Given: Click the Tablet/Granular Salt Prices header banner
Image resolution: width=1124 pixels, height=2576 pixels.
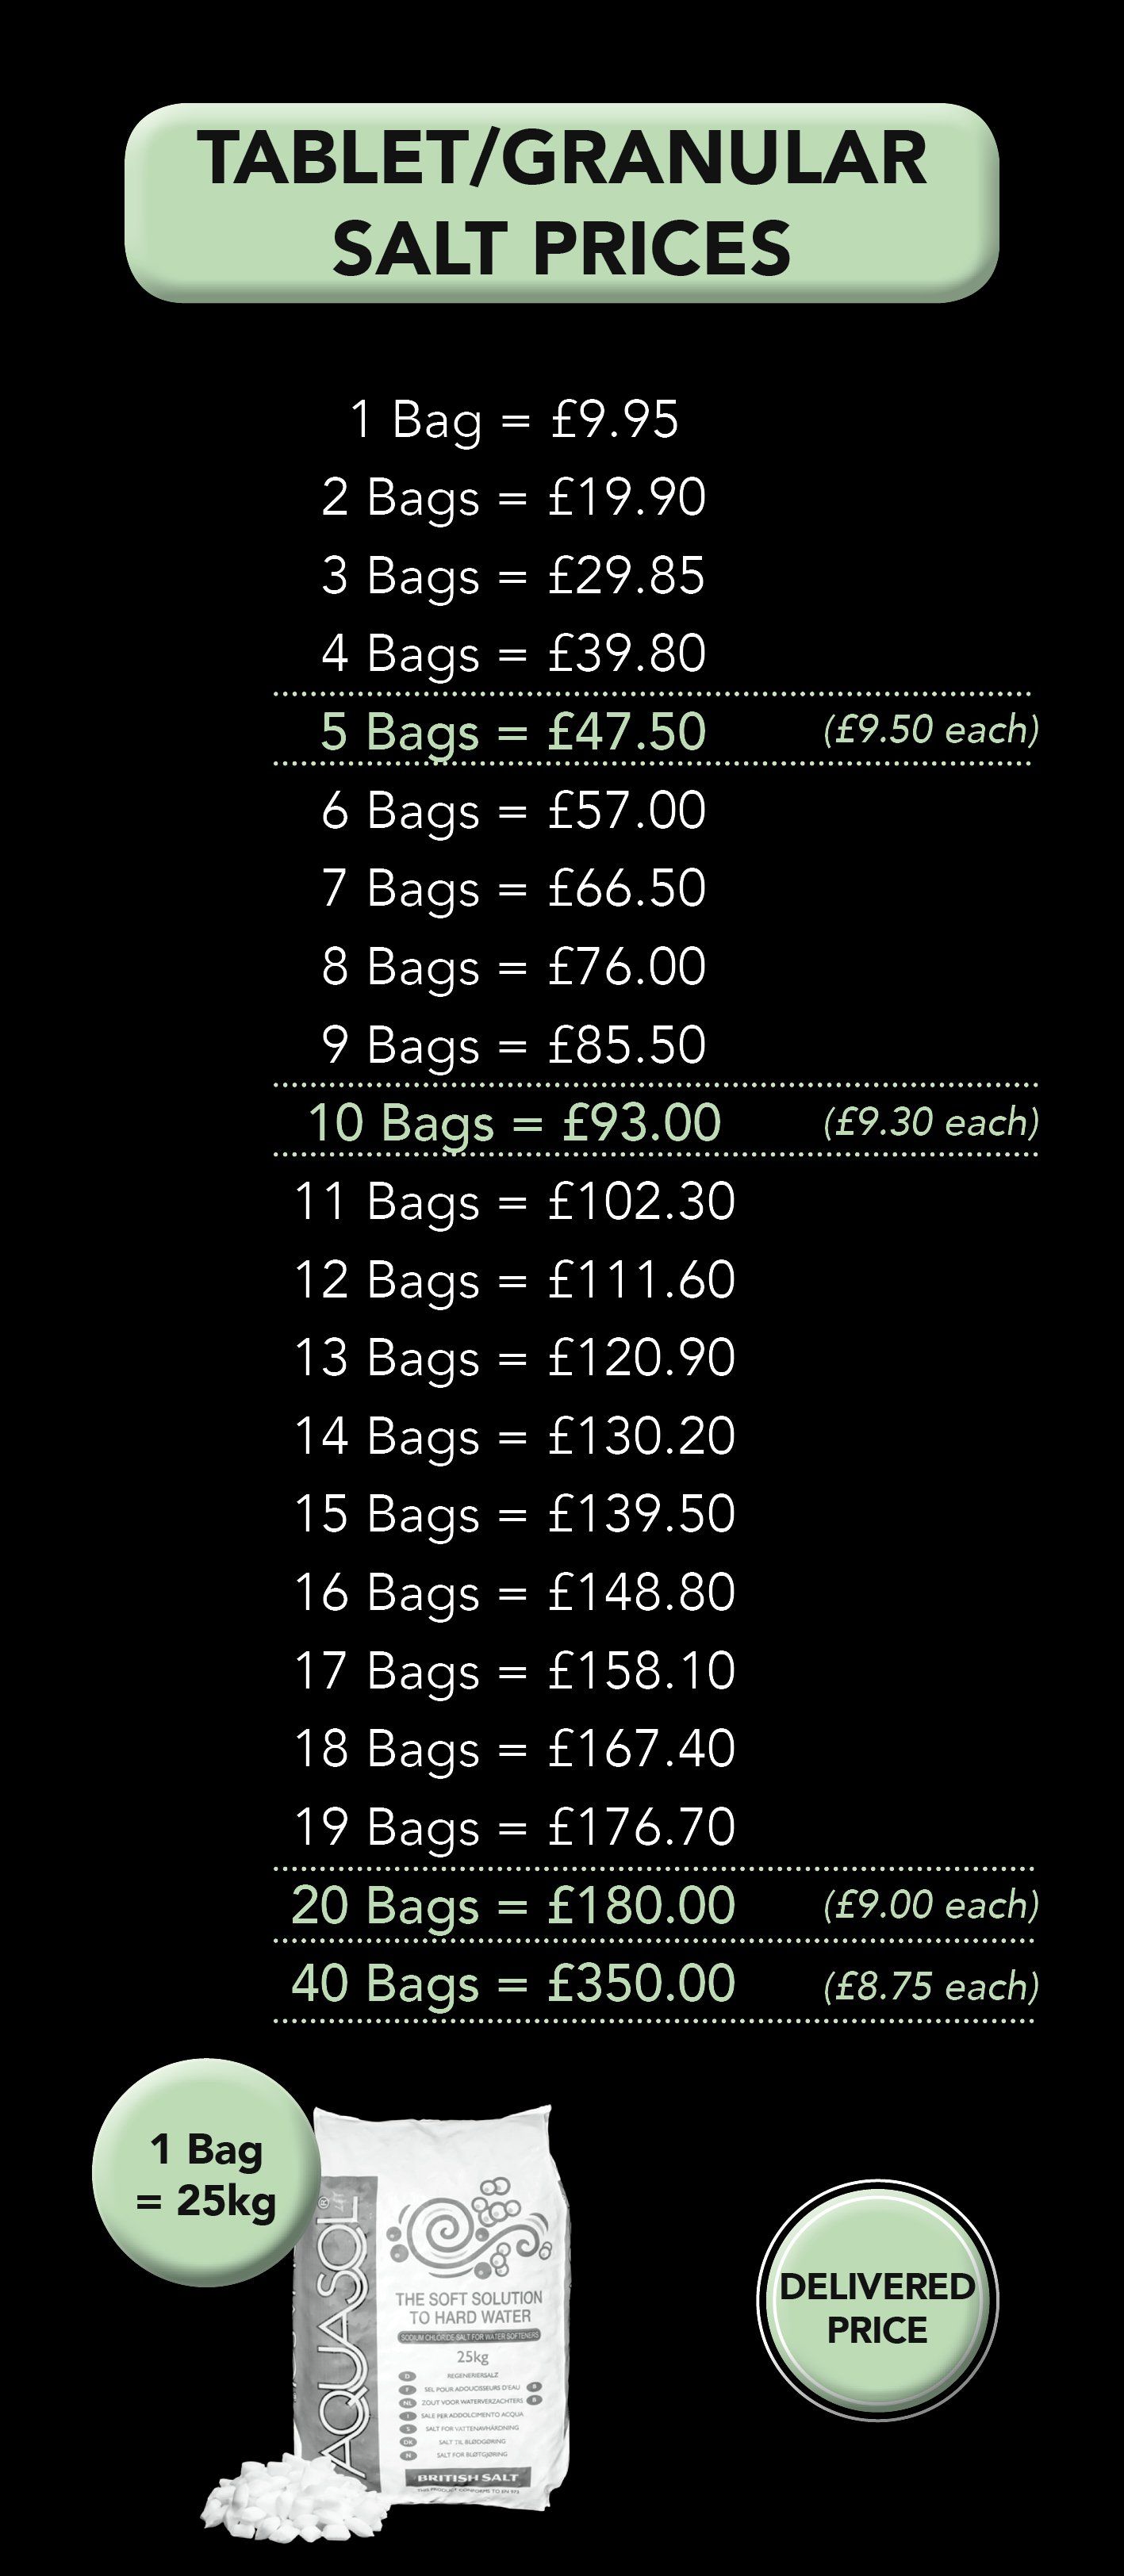Looking at the screenshot, I should pyautogui.click(x=561, y=203).
